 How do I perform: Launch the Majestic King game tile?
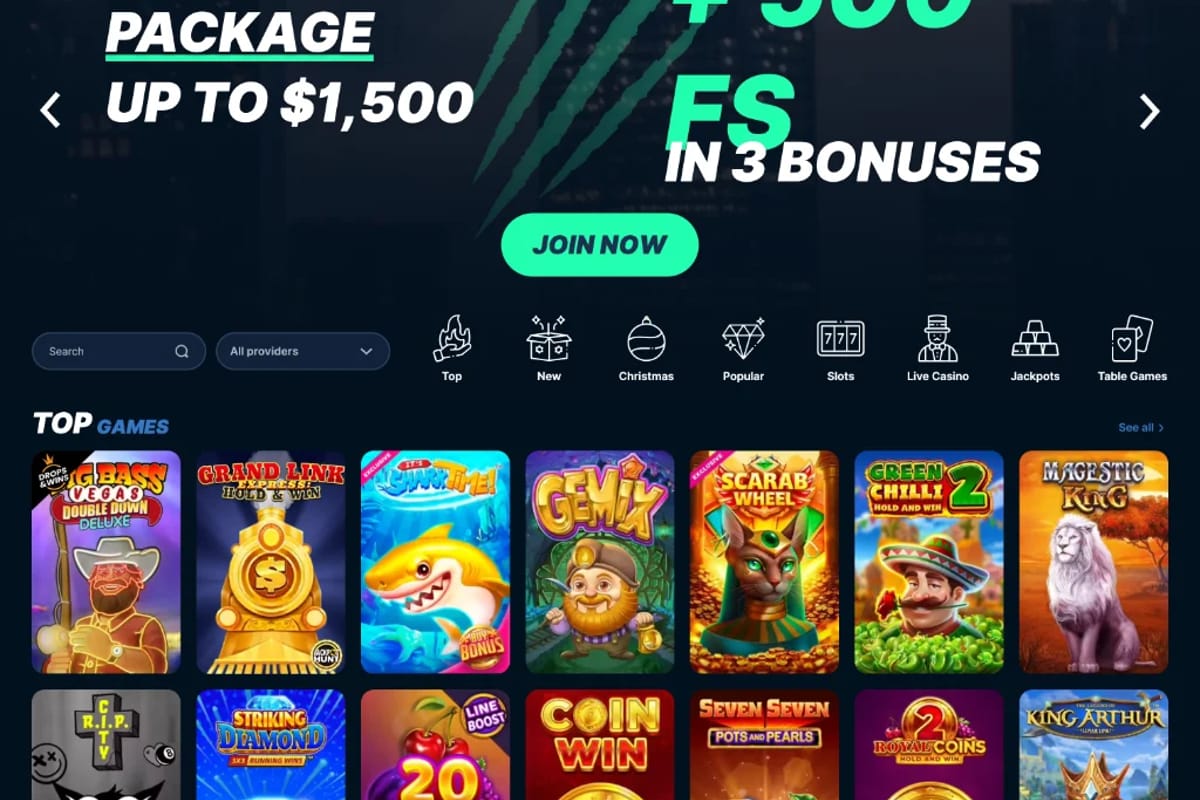(x=1094, y=562)
